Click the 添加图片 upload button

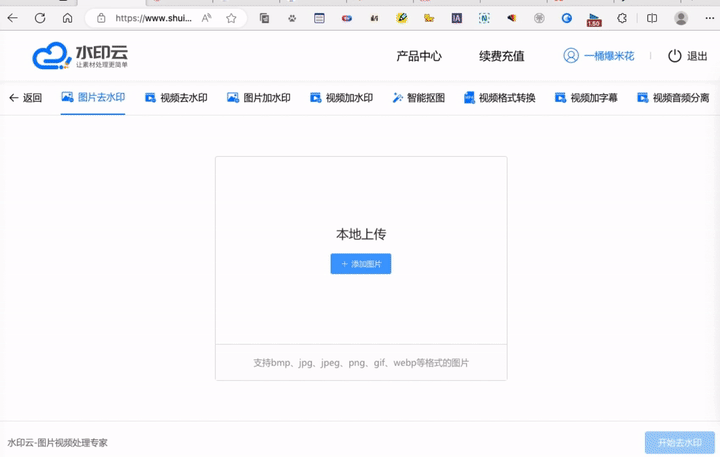click(361, 264)
